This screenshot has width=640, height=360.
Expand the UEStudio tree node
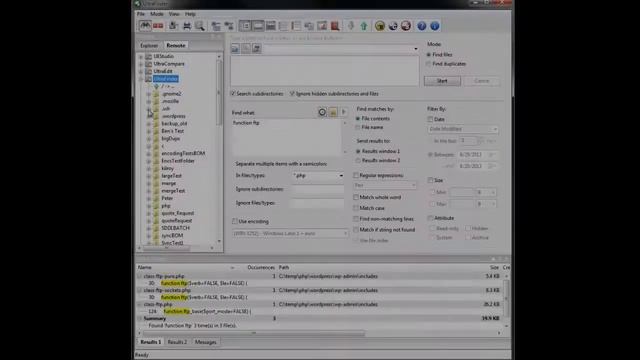pyautogui.click(x=141, y=56)
